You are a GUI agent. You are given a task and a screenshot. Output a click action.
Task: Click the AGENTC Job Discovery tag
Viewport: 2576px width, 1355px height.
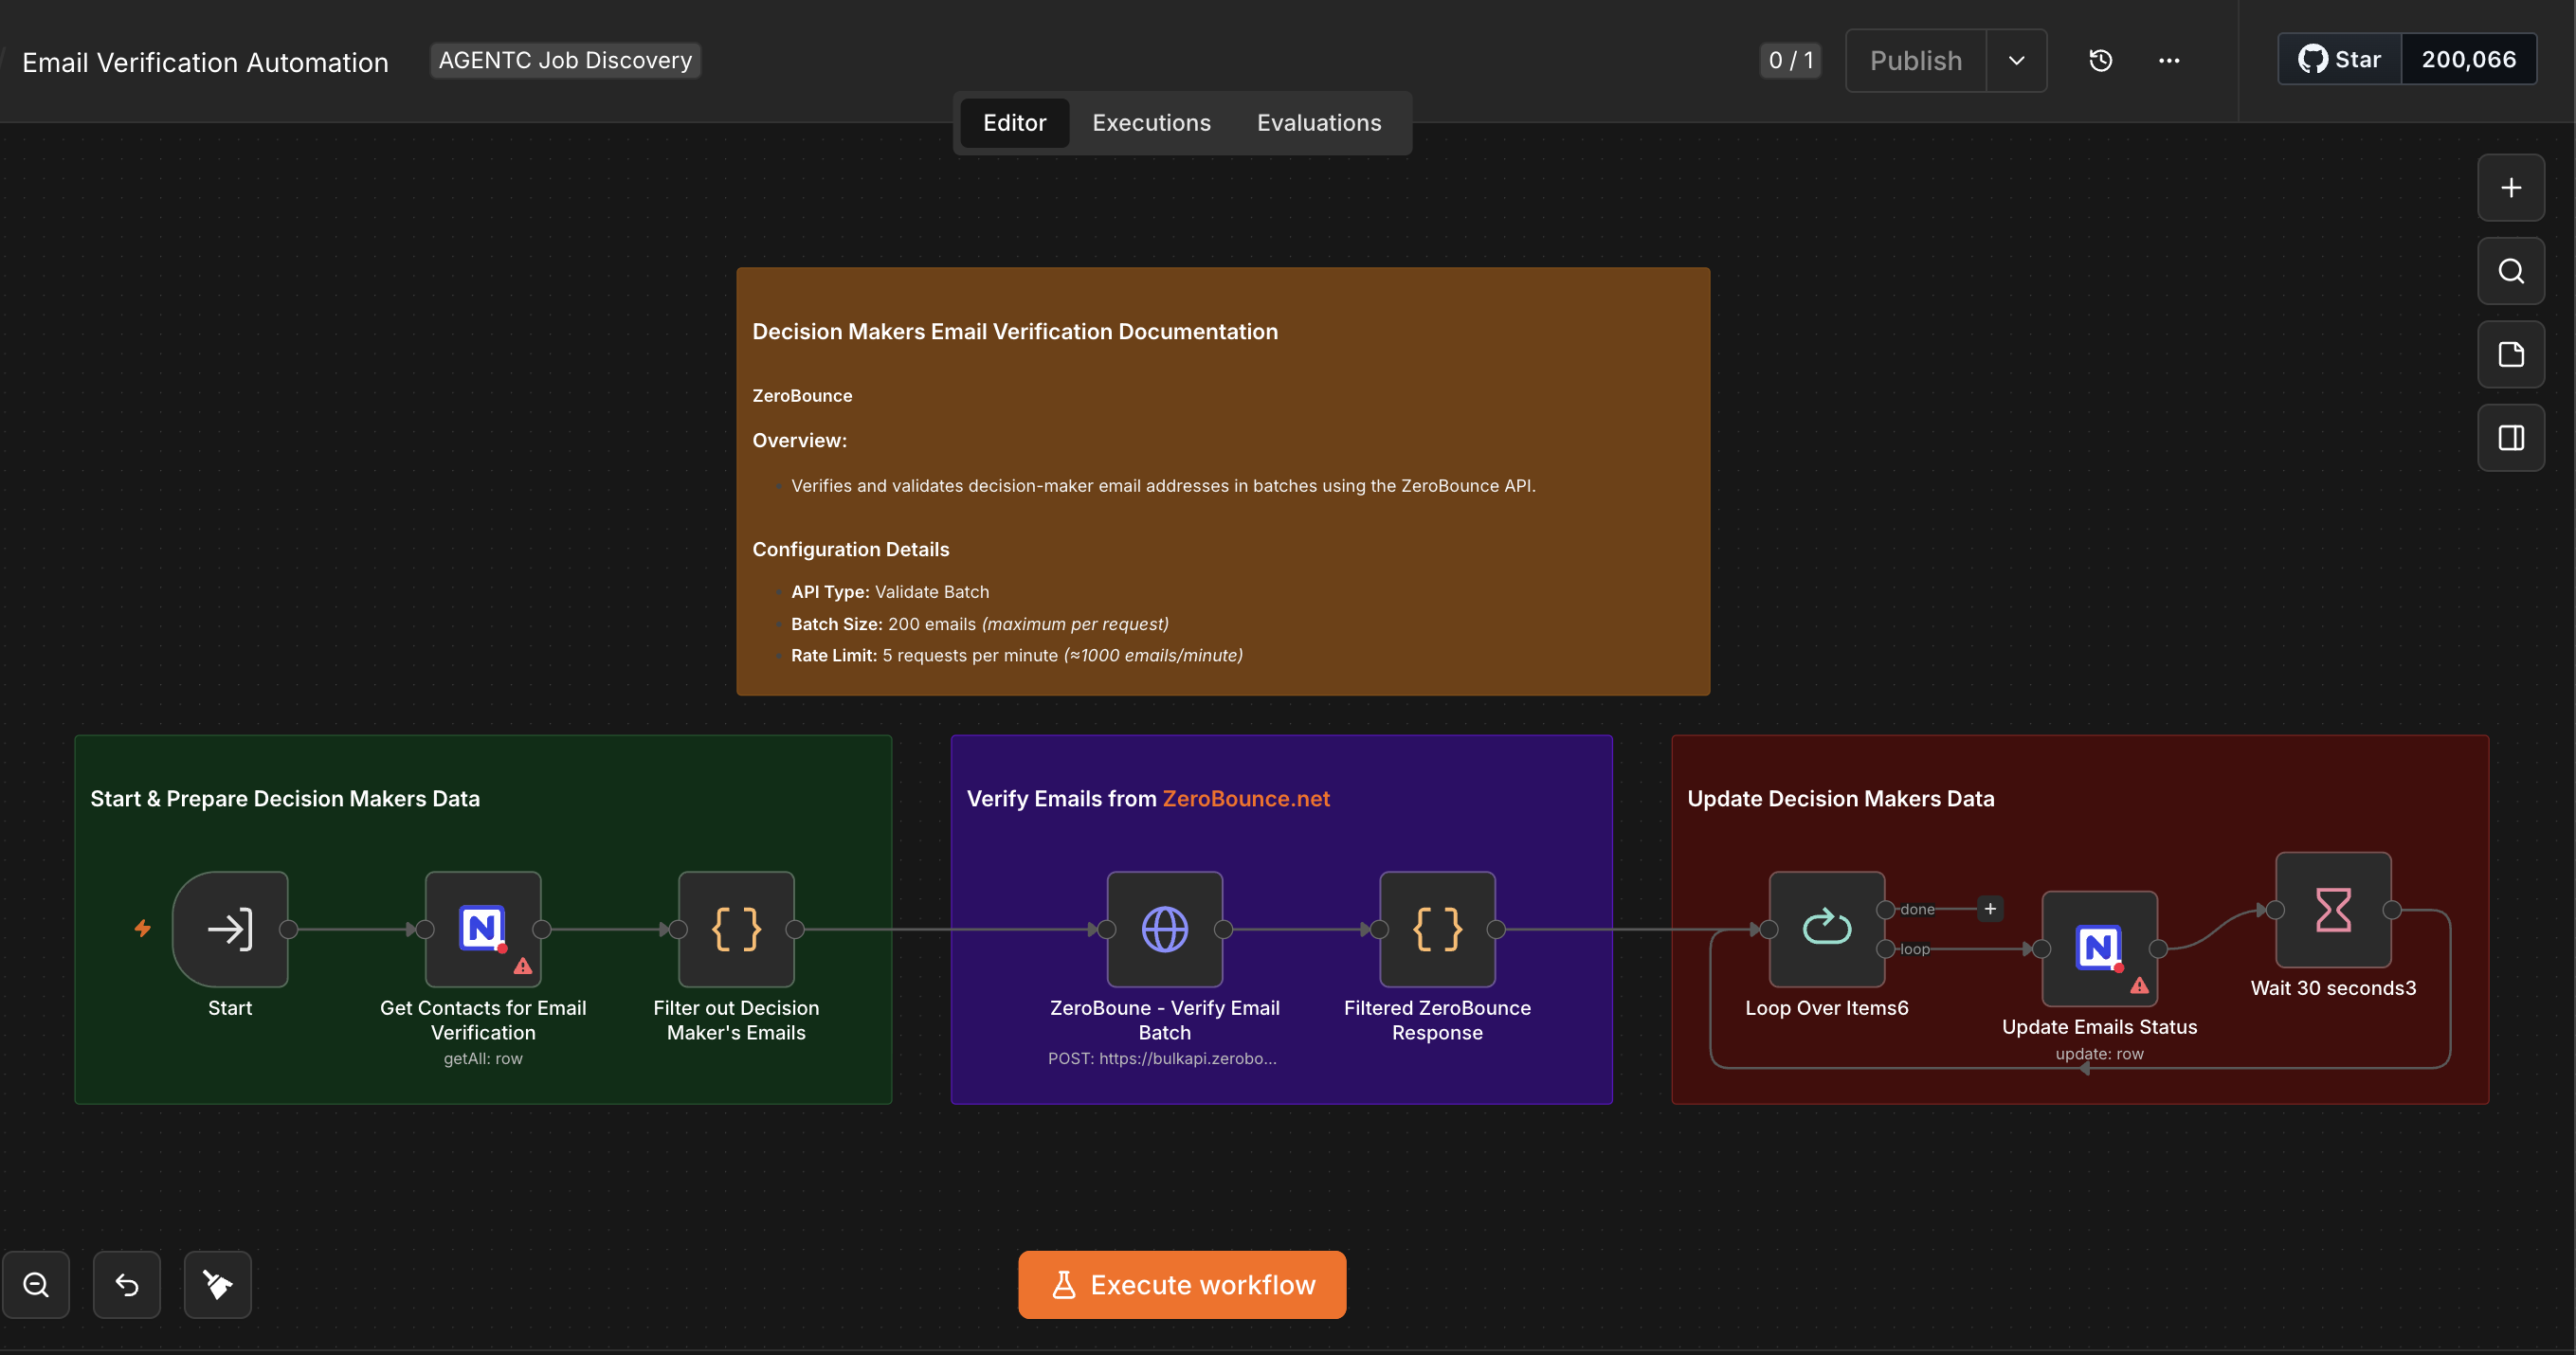565,60
